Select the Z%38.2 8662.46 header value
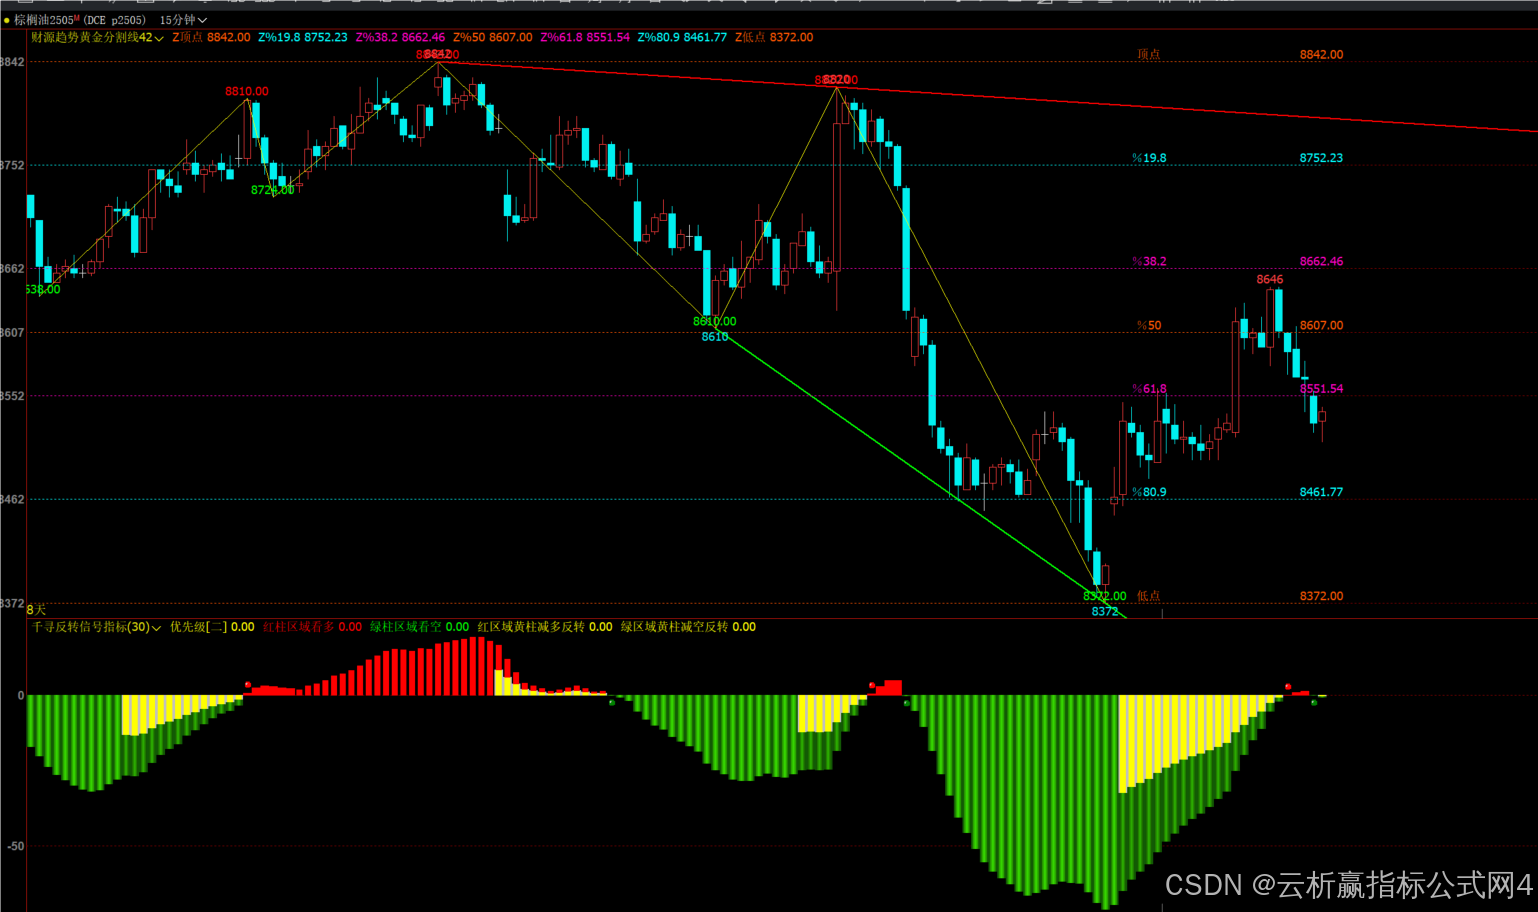Viewport: 1538px width, 912px height. point(400,37)
